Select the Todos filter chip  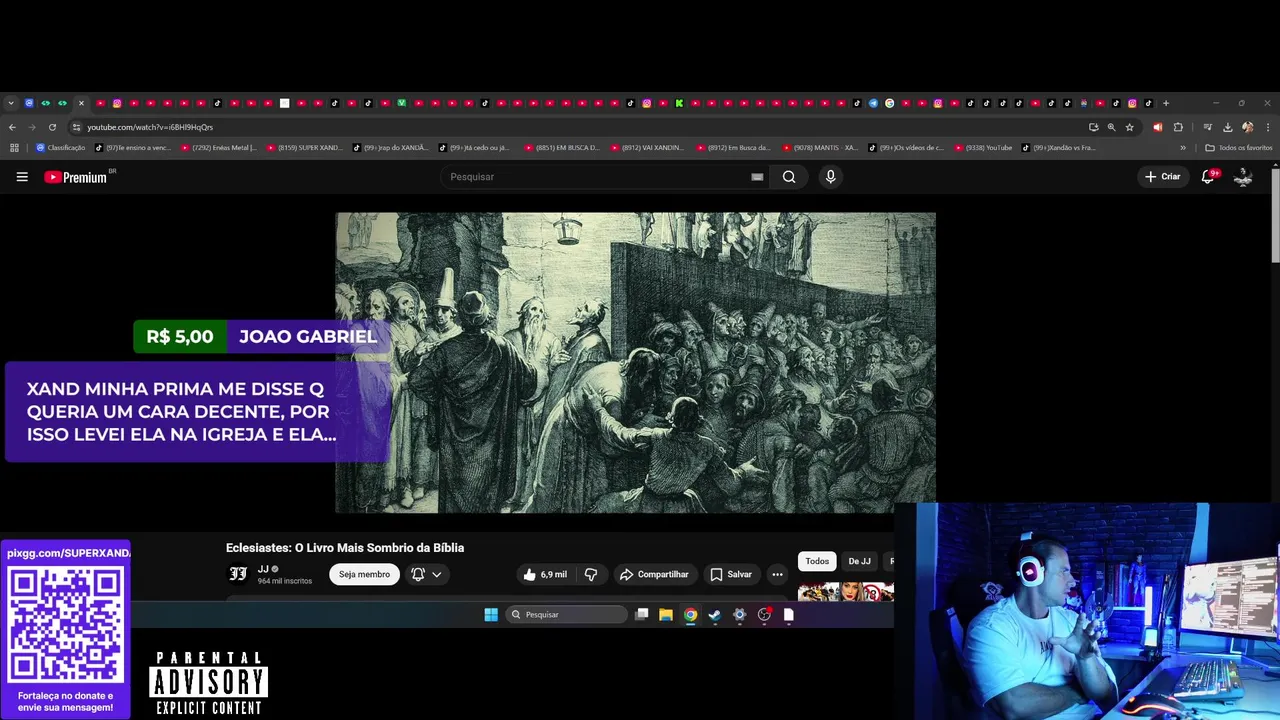[x=817, y=561]
